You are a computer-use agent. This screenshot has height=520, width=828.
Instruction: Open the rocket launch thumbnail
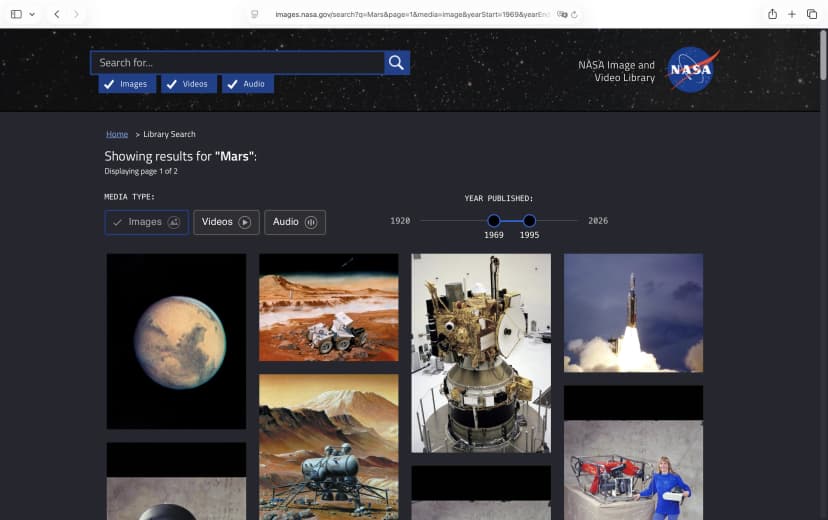point(633,313)
